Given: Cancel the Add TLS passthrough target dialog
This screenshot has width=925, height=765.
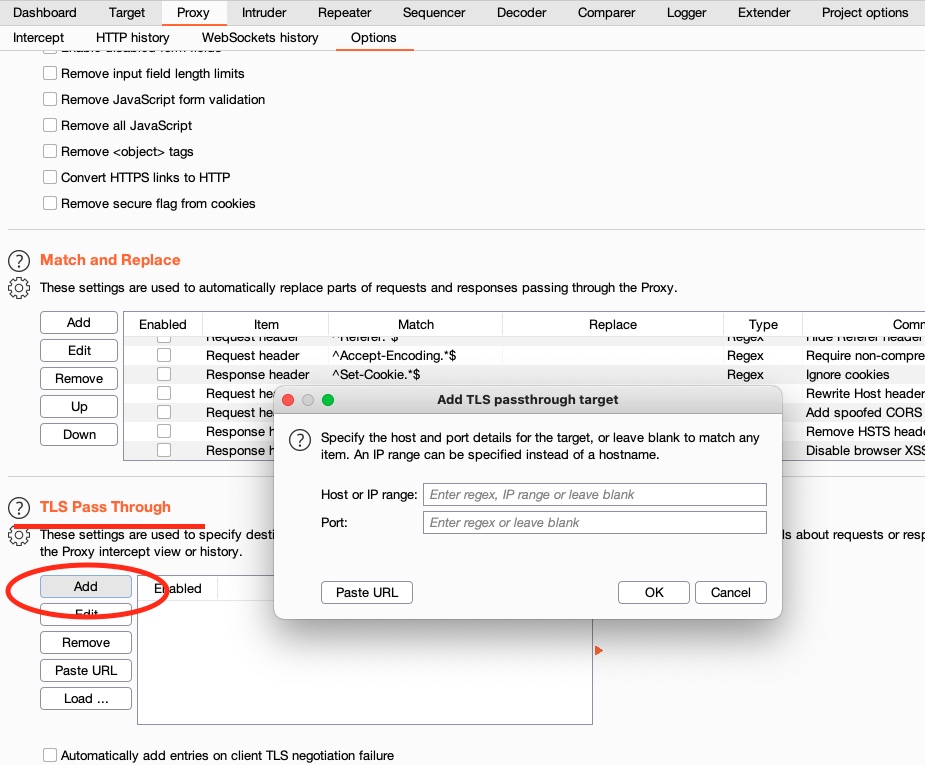Looking at the screenshot, I should [x=731, y=592].
